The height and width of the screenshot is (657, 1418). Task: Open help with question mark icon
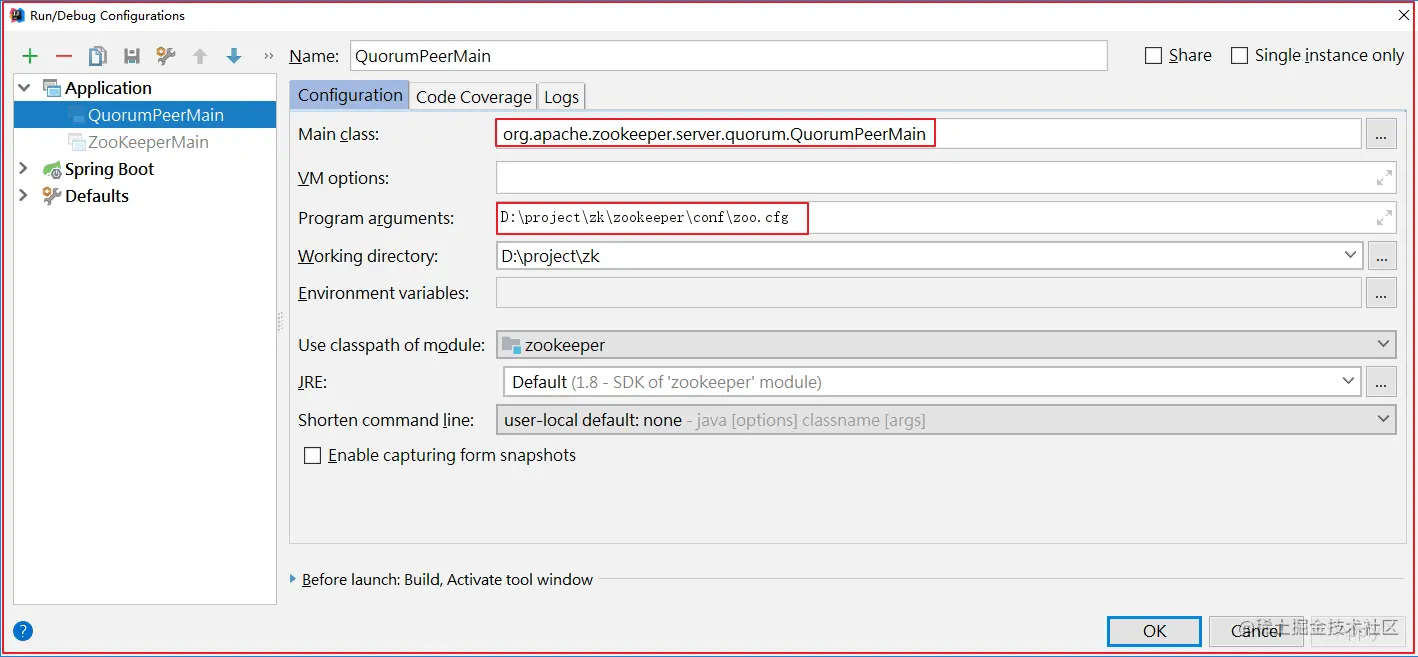(x=23, y=631)
